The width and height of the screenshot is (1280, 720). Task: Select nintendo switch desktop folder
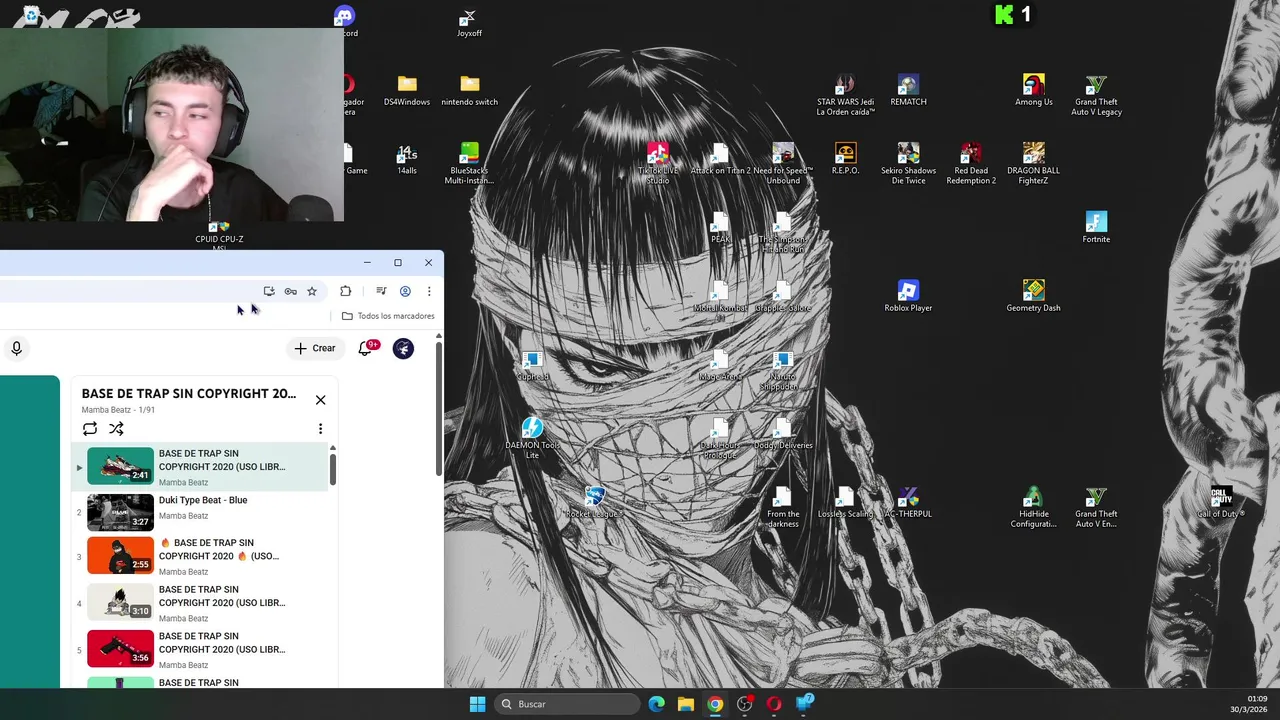[470, 91]
